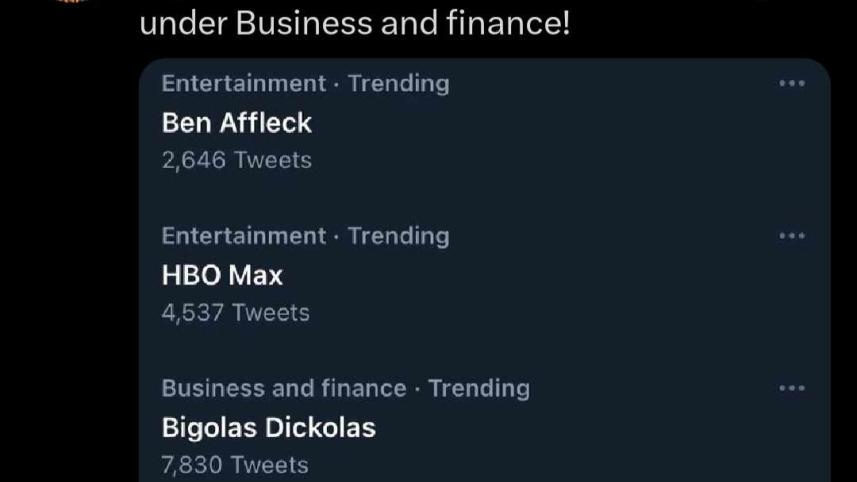Viewport: 857px width, 482px height.
Task: Click the word Tweets under Bigolas Dickolas
Action: pyautogui.click(x=271, y=464)
